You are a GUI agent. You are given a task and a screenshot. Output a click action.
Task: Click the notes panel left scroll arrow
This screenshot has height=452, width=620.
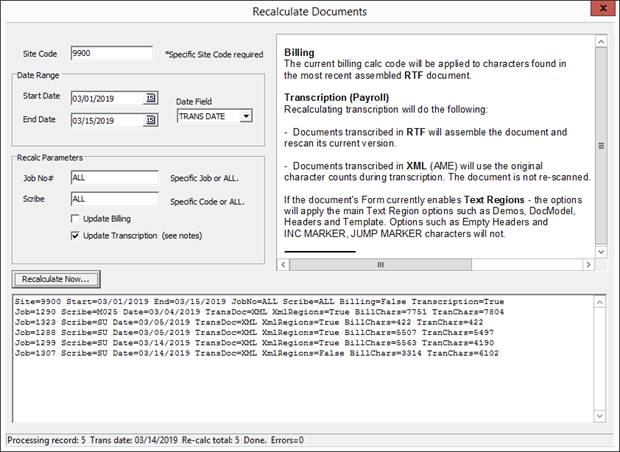[283, 265]
